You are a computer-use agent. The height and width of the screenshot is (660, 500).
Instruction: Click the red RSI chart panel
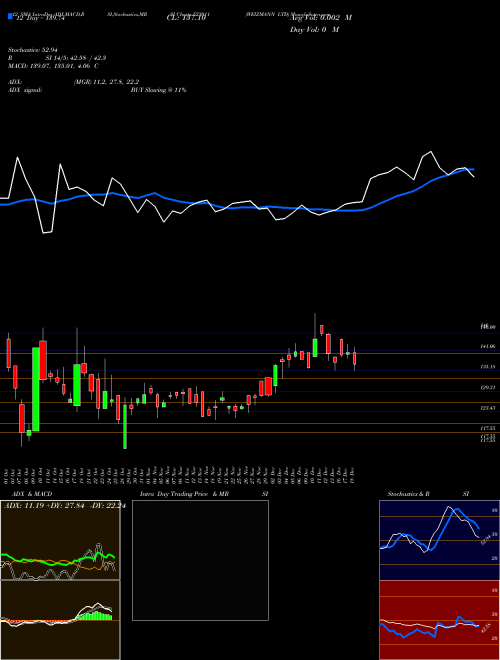tap(439, 620)
